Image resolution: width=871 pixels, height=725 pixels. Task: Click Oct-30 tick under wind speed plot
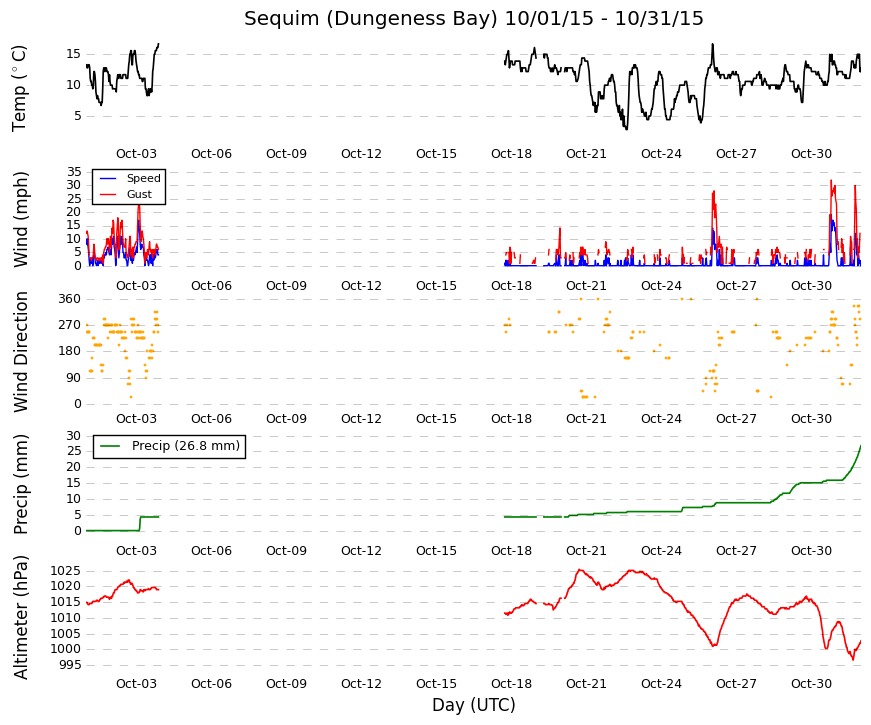811,286
